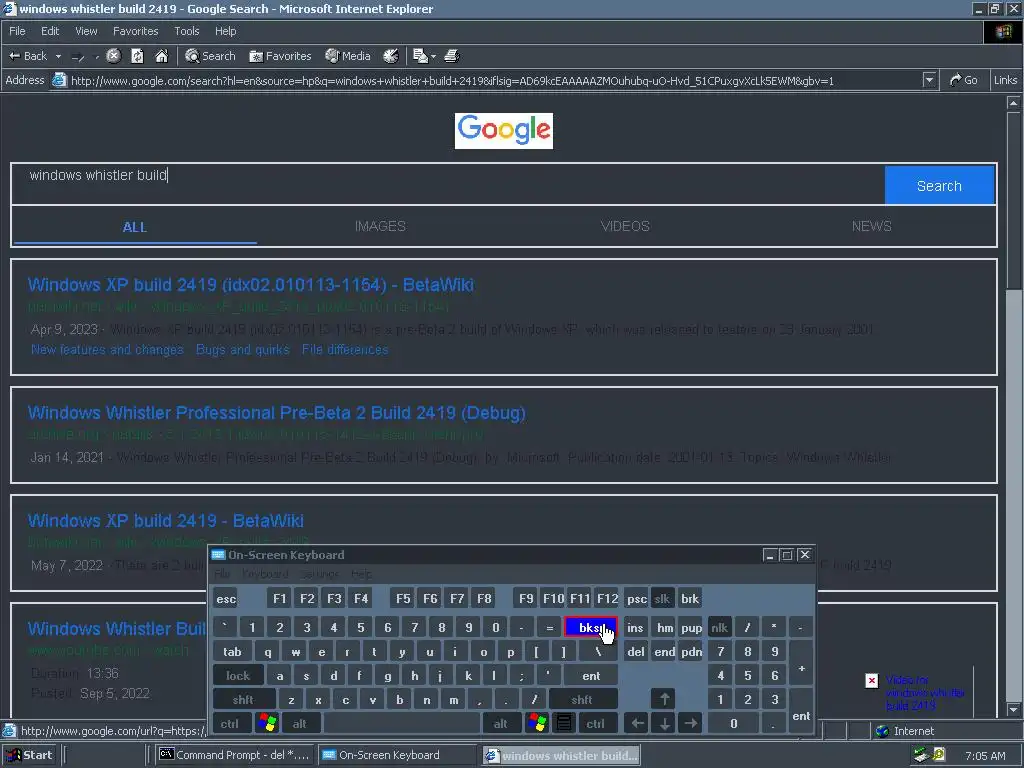Switch to Command Prompt taskbar button
Viewport: 1024px width, 768px height.
coord(235,755)
